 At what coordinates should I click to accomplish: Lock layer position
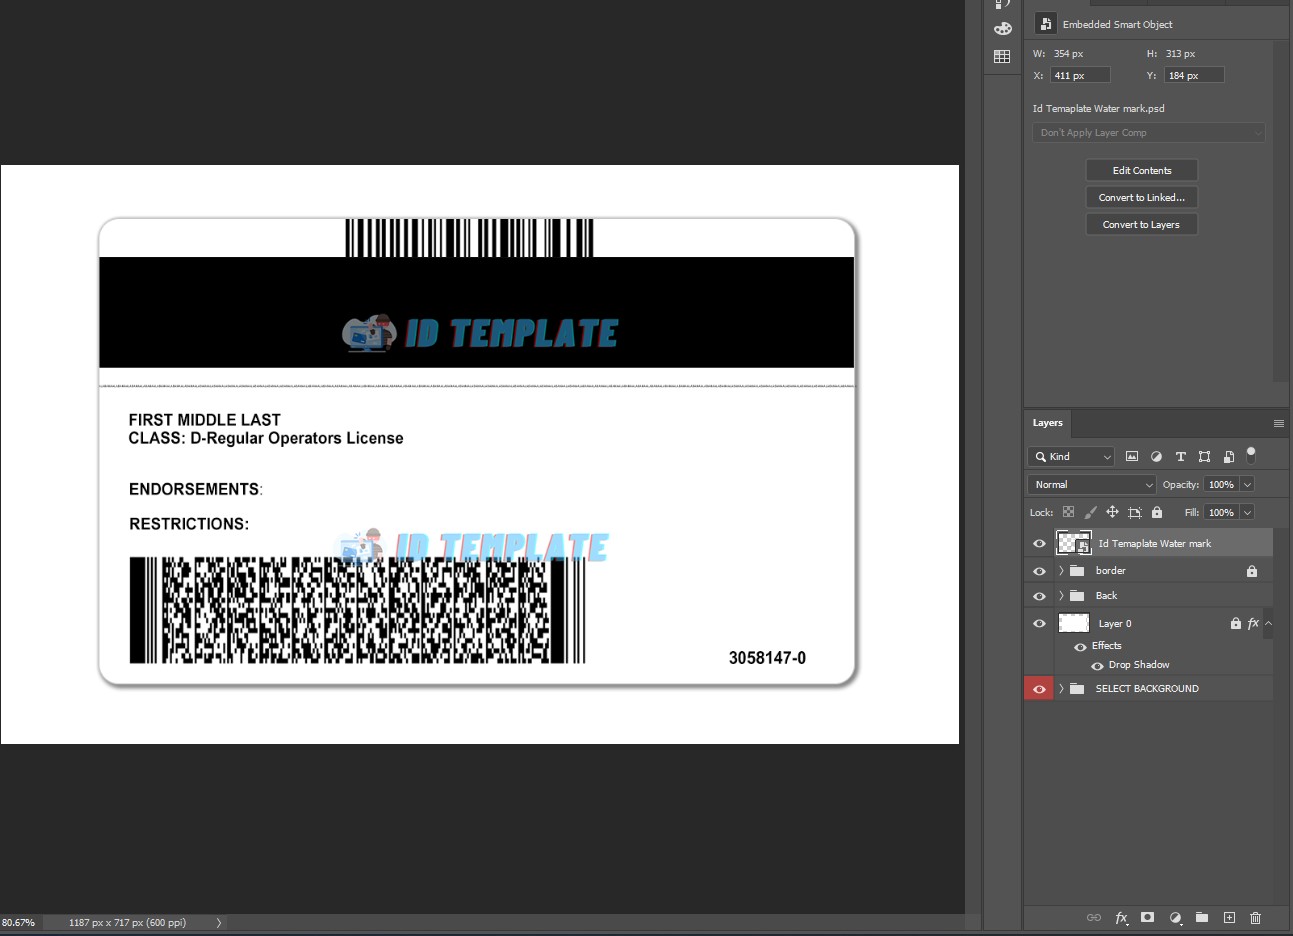(1112, 512)
